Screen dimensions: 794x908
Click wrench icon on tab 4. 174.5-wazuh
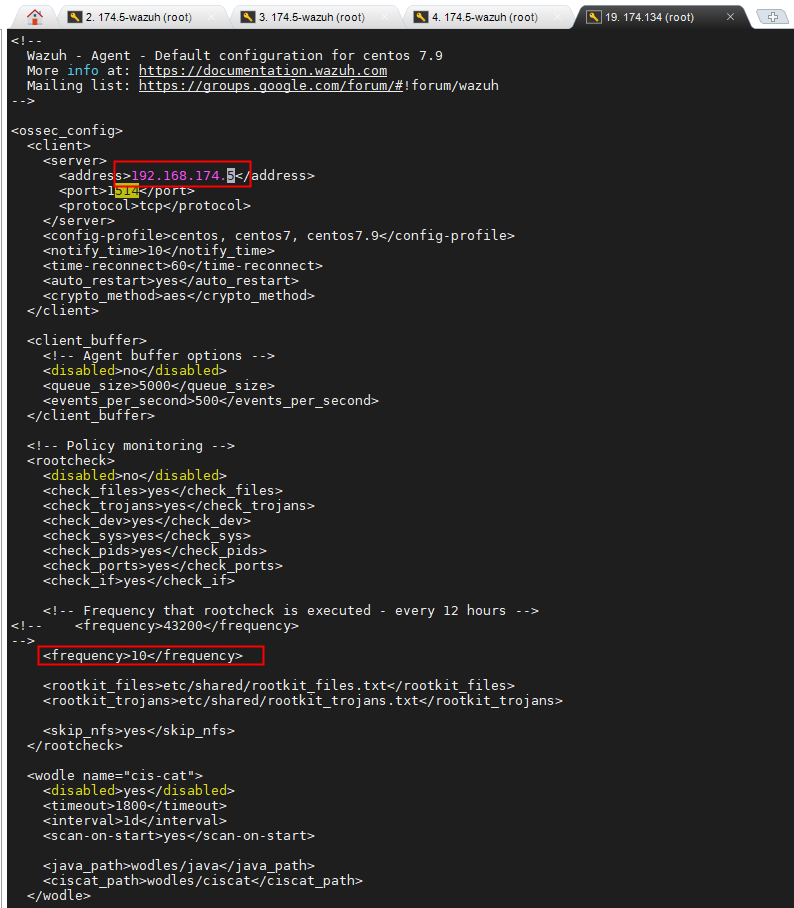click(420, 17)
